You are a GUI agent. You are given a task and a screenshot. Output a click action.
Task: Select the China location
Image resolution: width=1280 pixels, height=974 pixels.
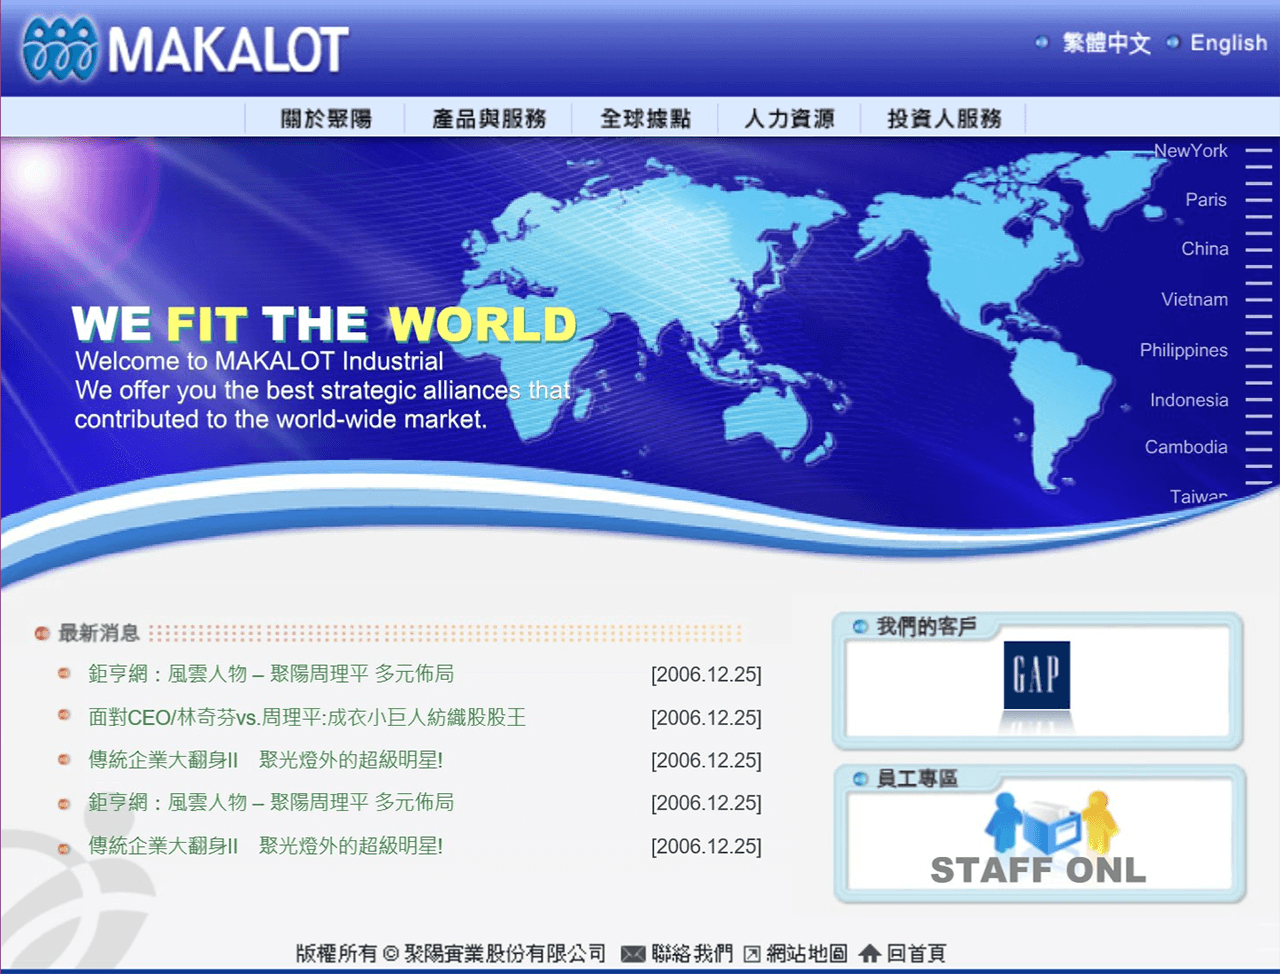coord(1205,249)
